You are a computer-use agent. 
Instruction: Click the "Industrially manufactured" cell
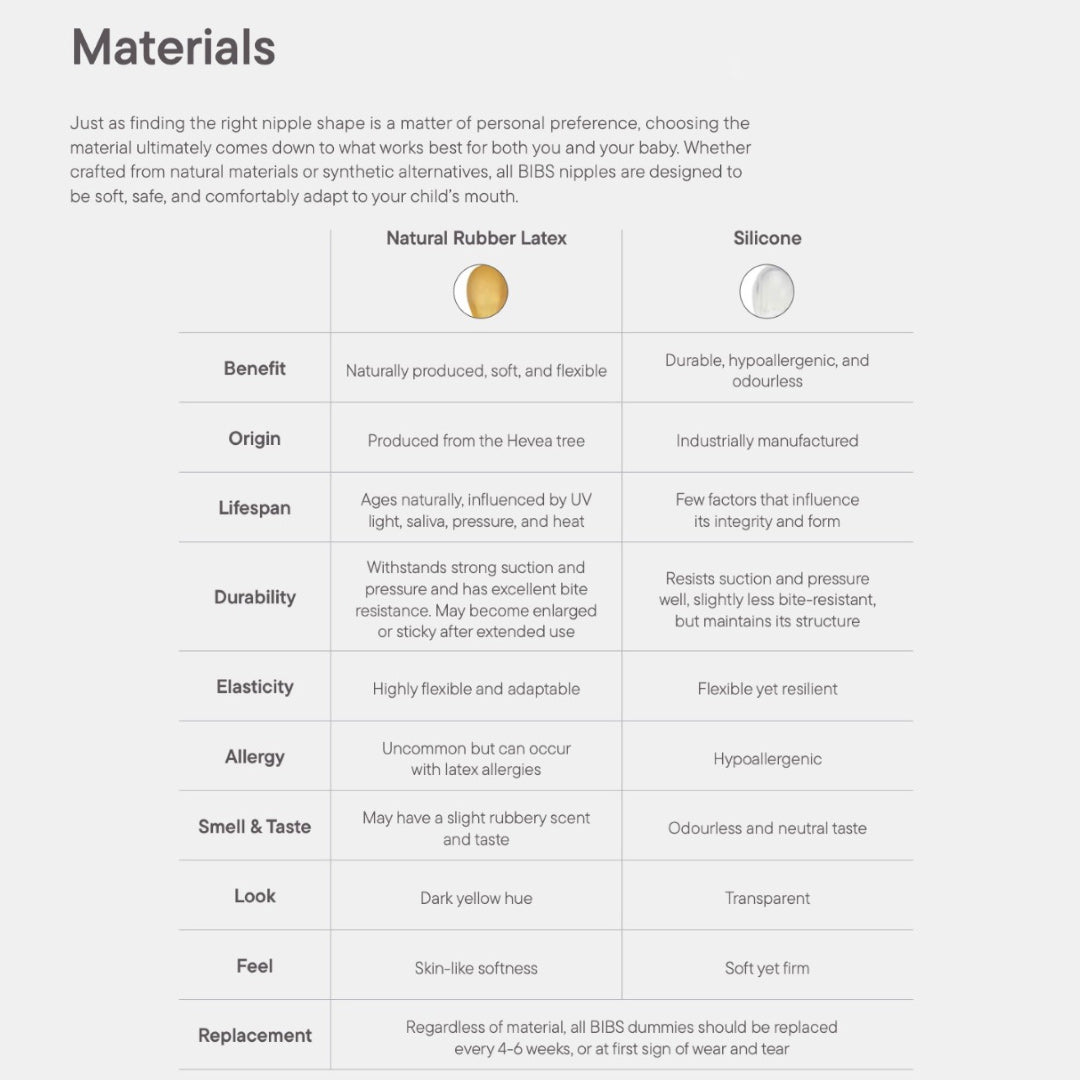(767, 441)
